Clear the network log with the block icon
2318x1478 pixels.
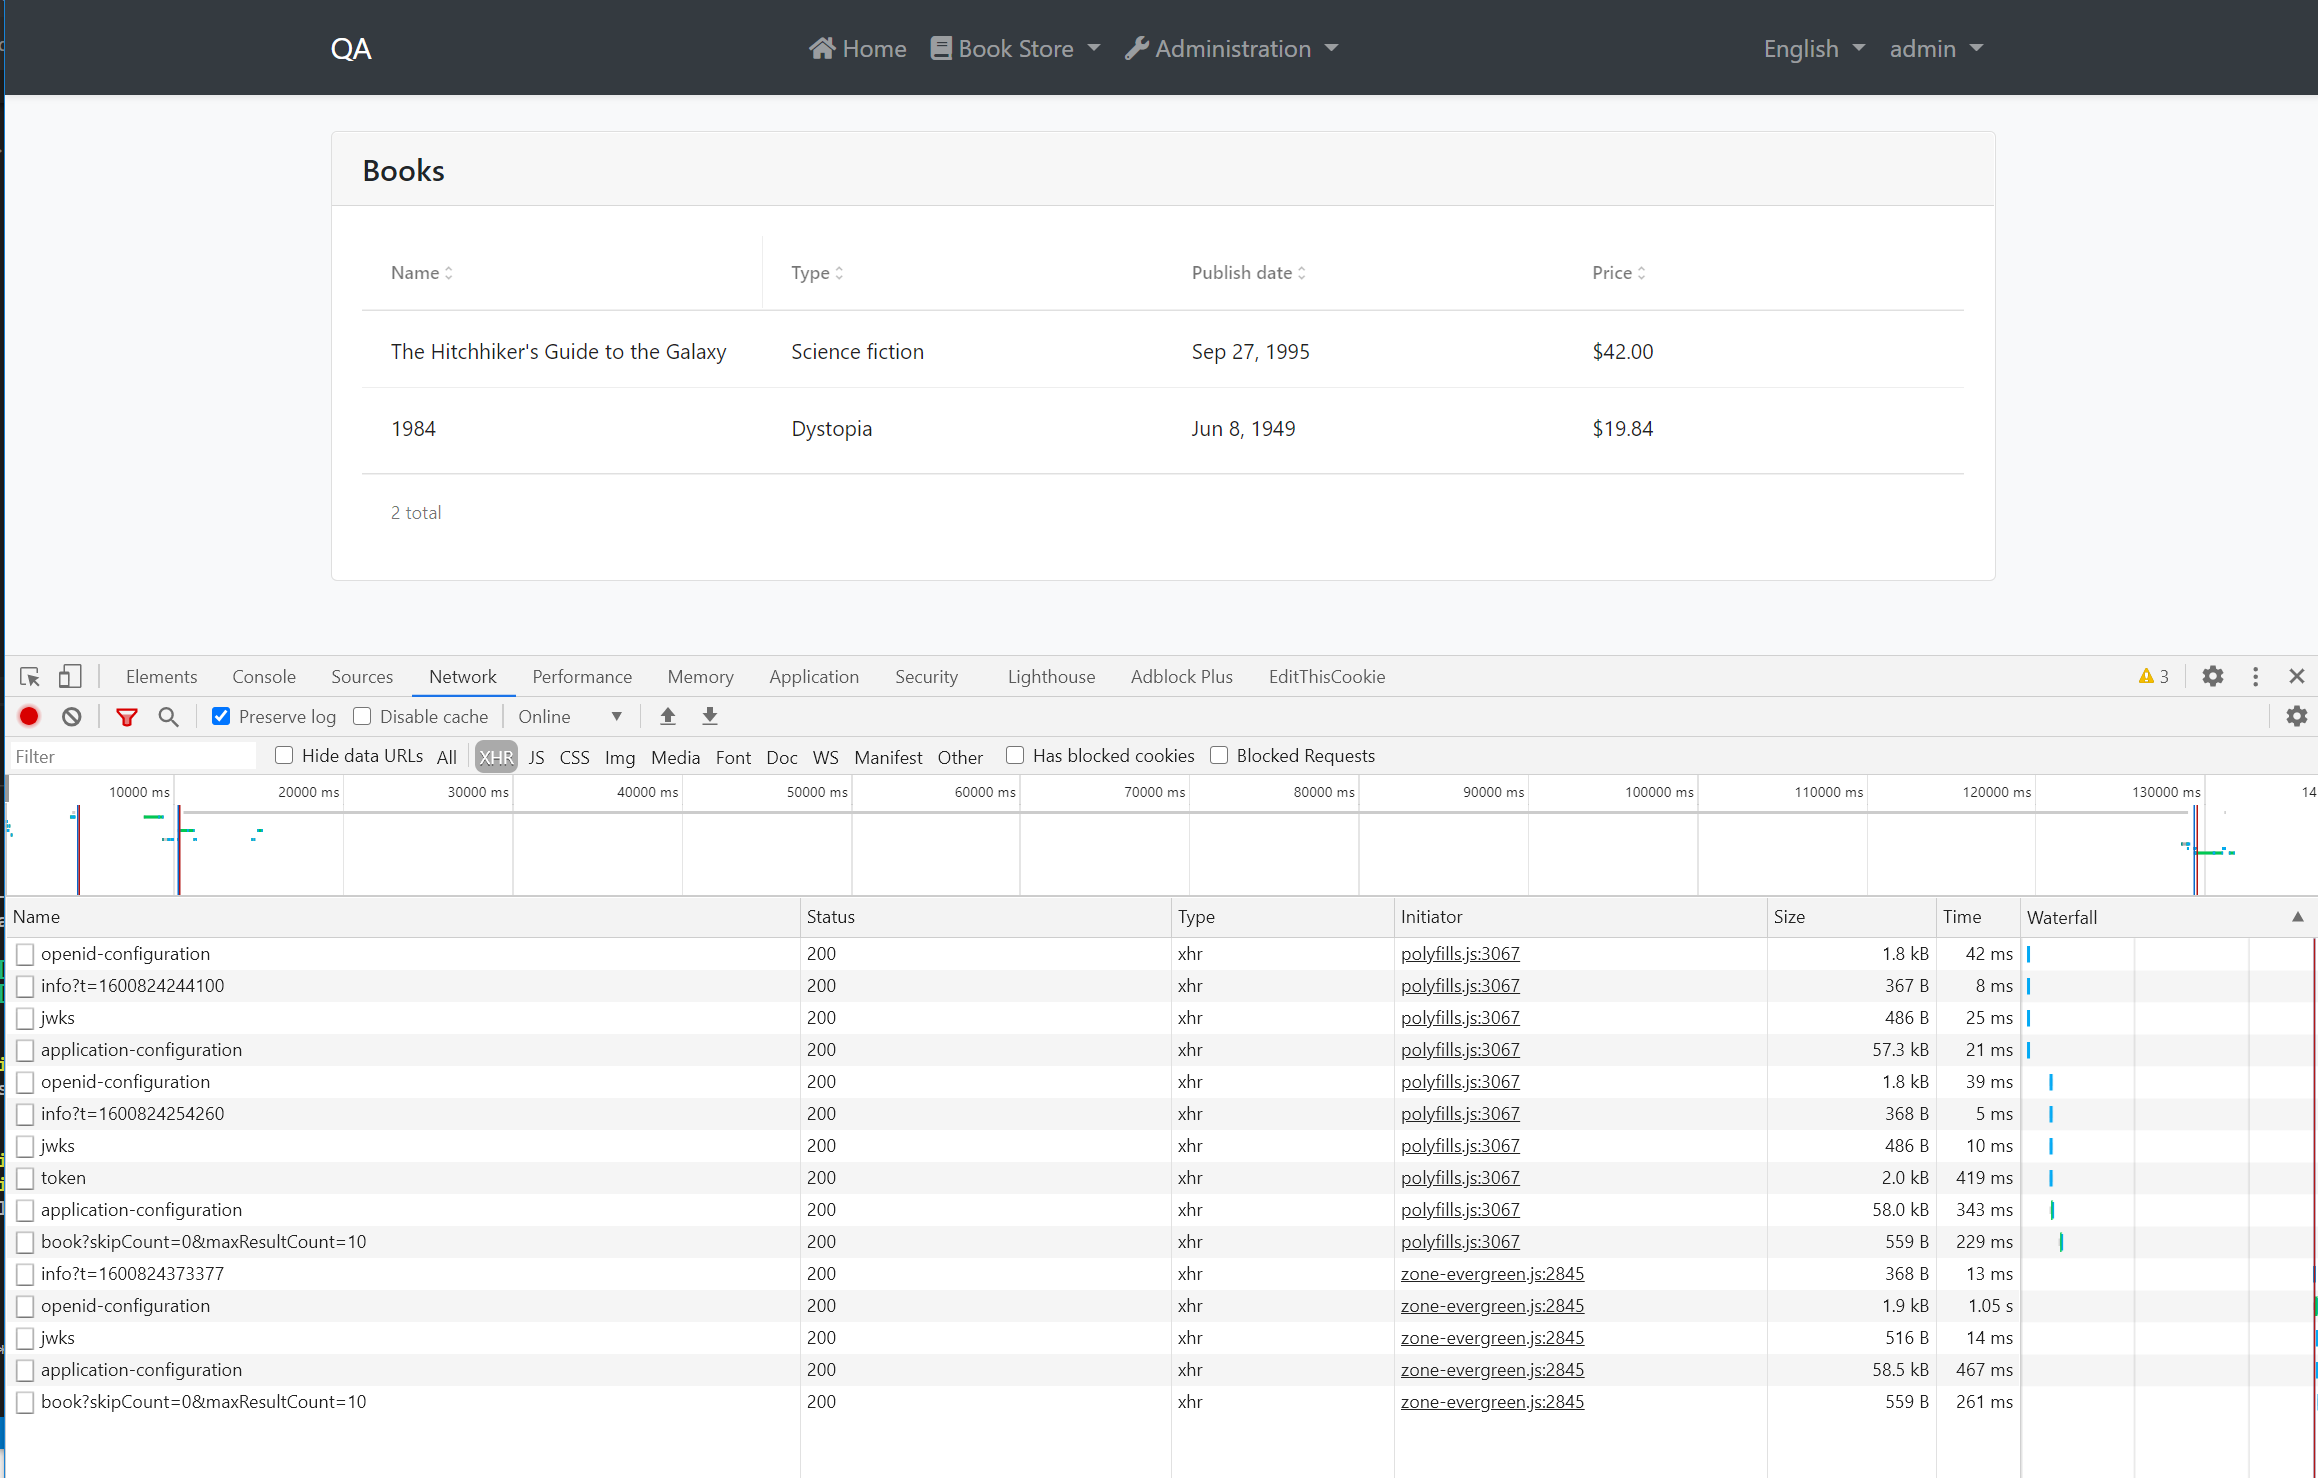pos(70,716)
